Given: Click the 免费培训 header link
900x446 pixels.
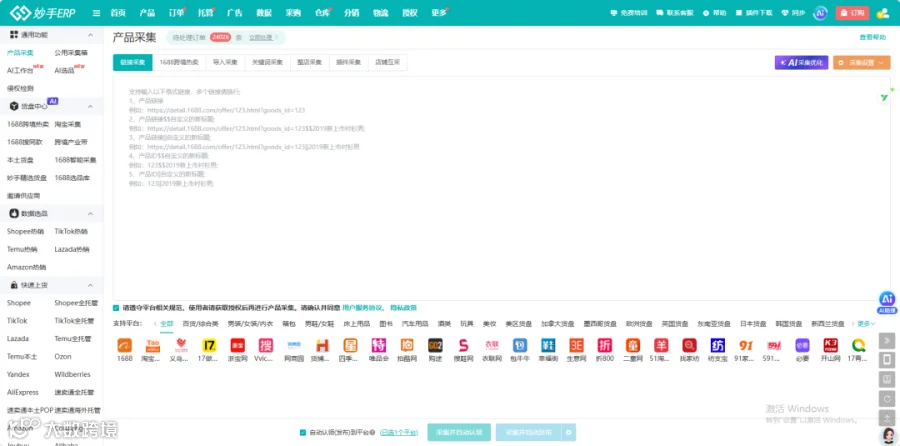Looking at the screenshot, I should coord(629,13).
